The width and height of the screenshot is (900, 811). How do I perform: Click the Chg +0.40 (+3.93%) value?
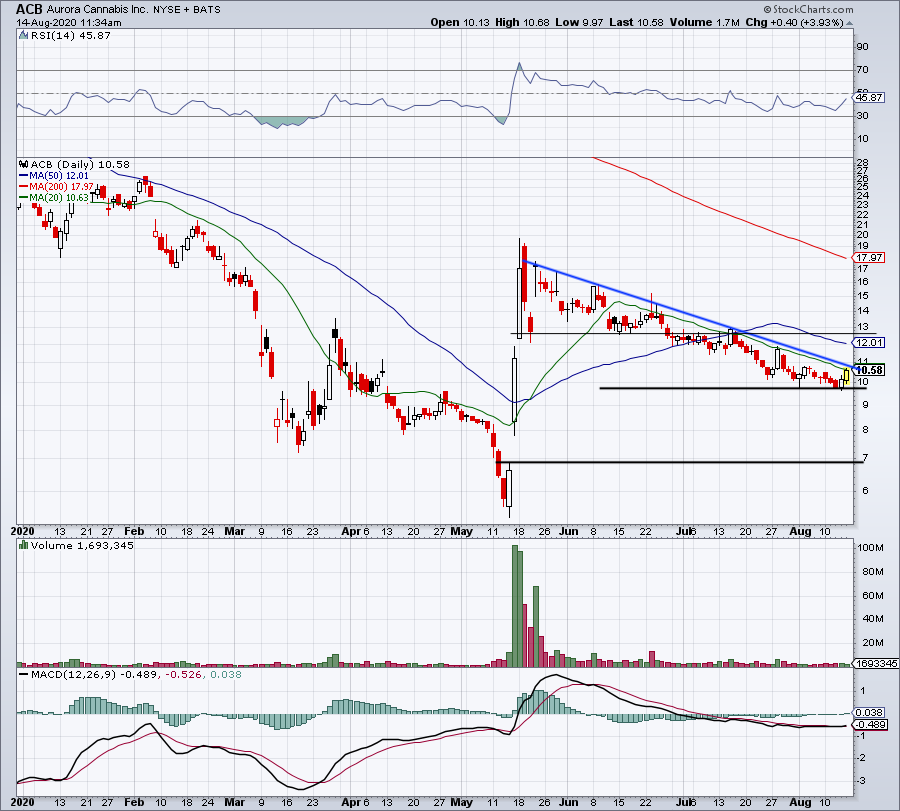pos(794,22)
